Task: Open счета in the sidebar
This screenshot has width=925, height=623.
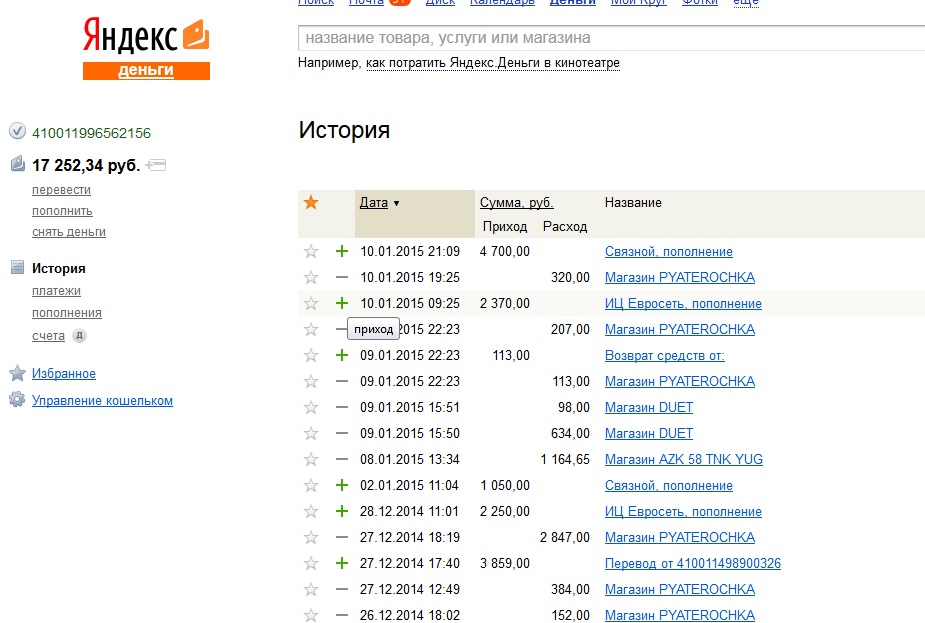Action: [48, 336]
